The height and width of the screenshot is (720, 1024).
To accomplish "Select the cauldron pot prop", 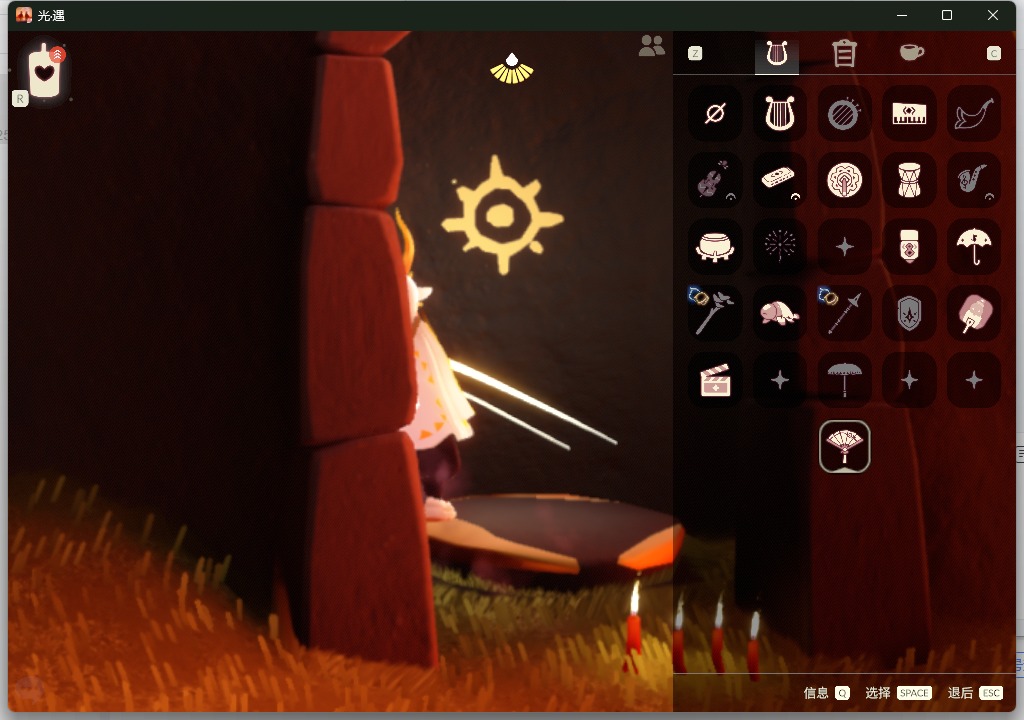I will tap(715, 247).
